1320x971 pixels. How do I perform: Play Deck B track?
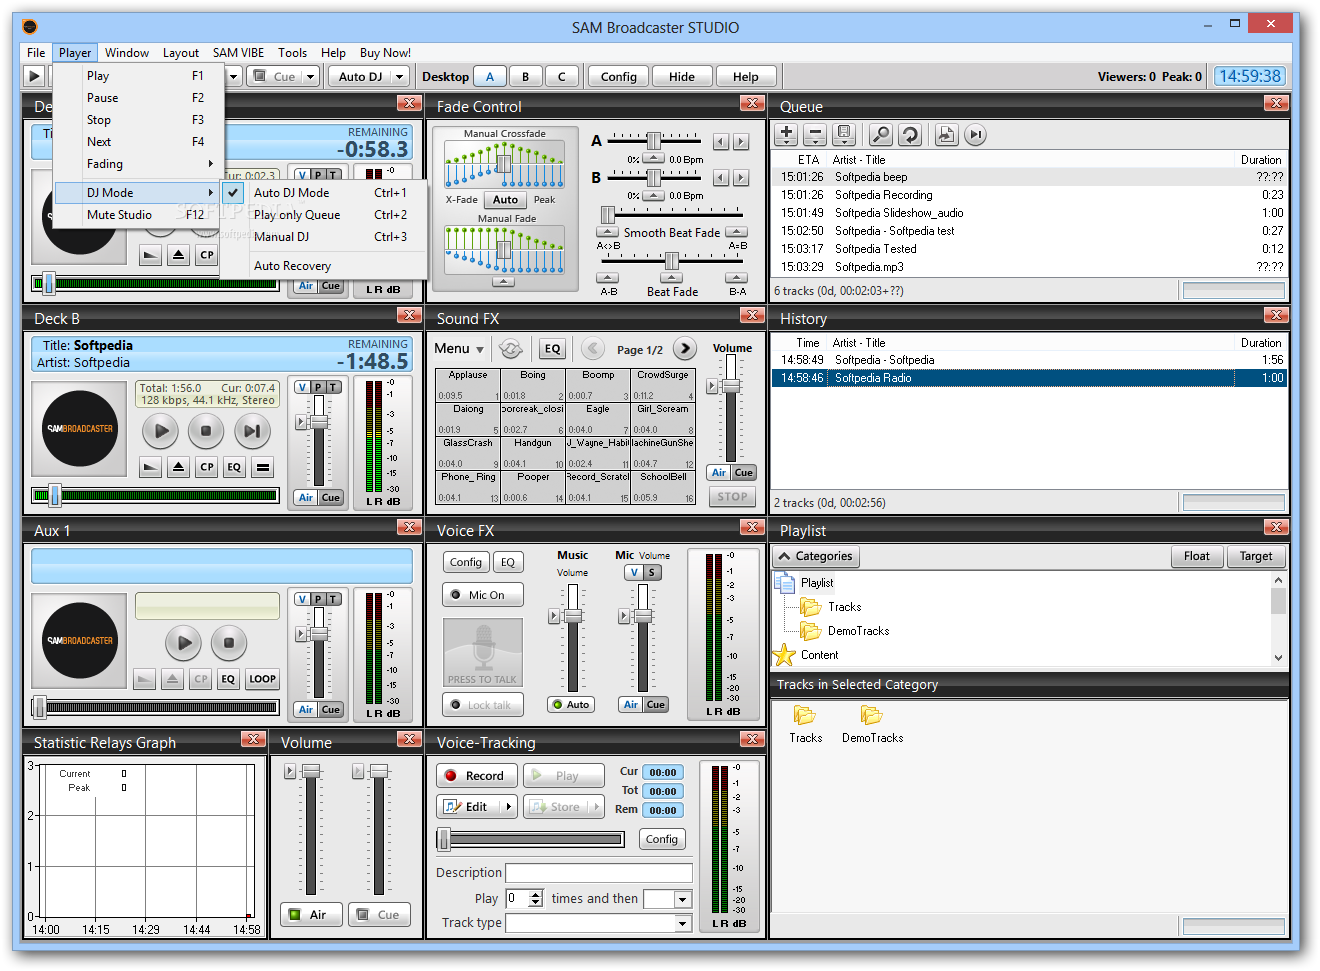tap(160, 431)
